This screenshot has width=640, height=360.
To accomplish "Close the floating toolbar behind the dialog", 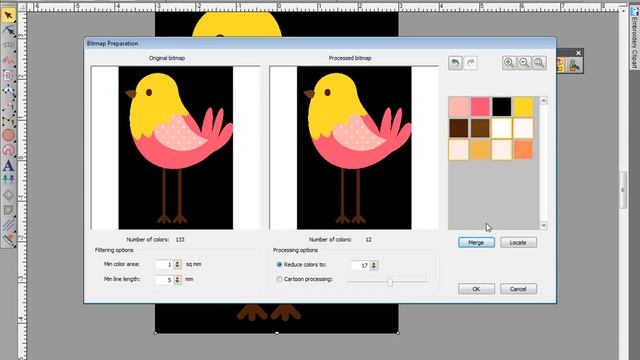I will pyautogui.click(x=578, y=53).
